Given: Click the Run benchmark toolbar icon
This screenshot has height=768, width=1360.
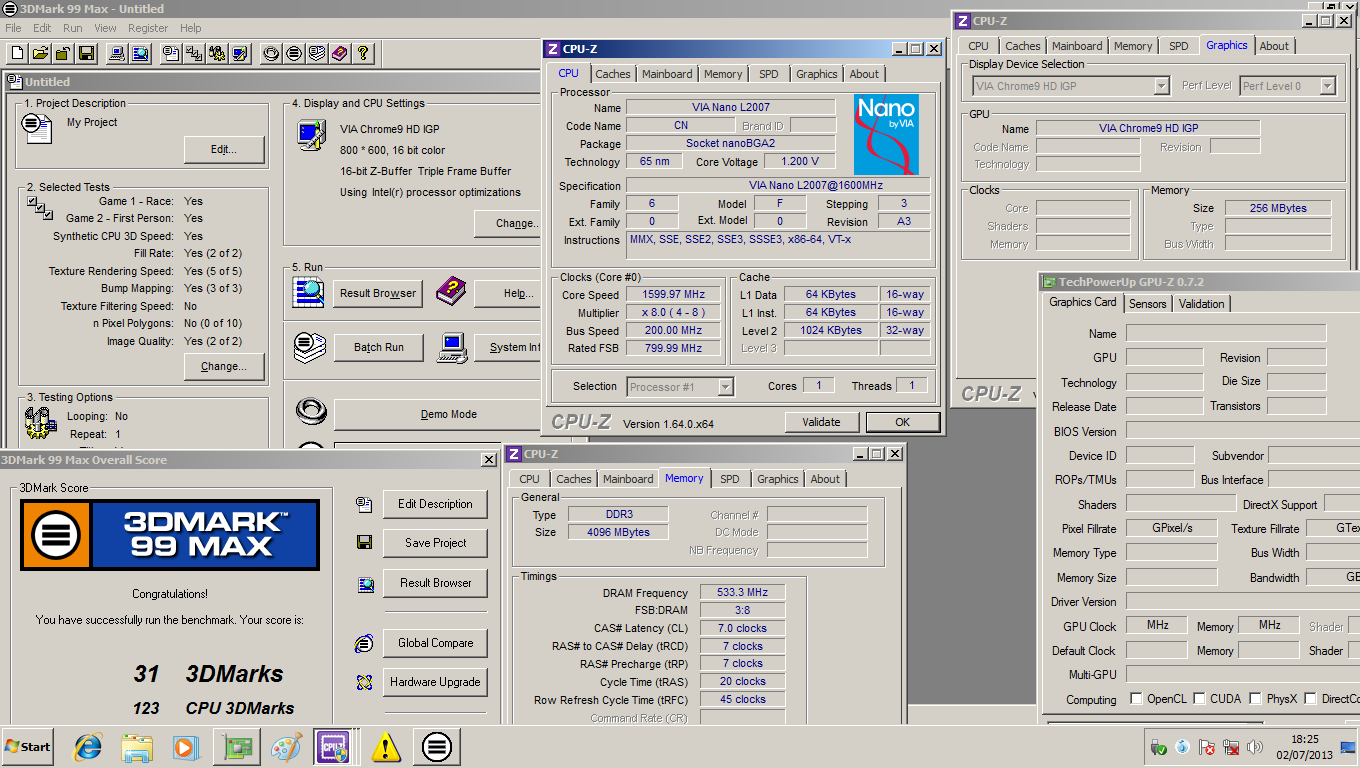Looking at the screenshot, I should [294, 53].
